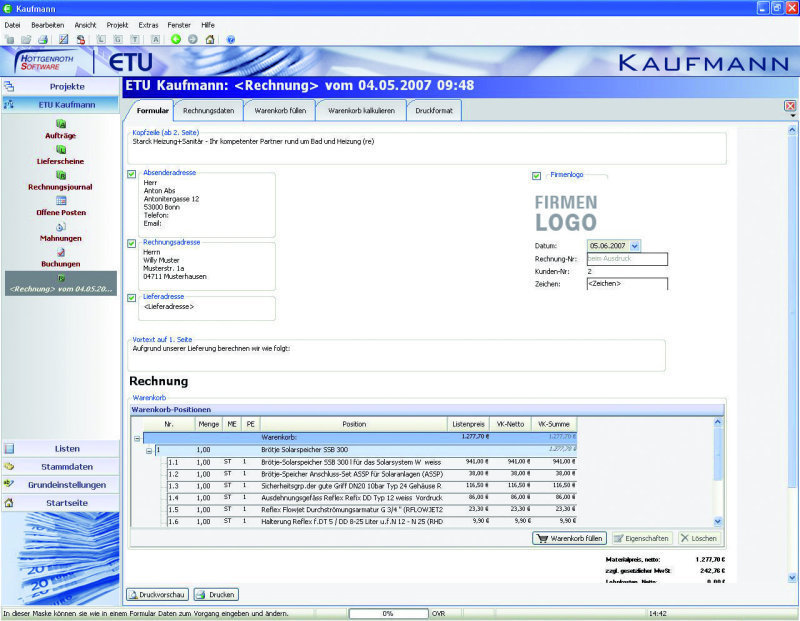This screenshot has width=800, height=621.
Task: Click the L toolbar icon
Action: (101, 39)
